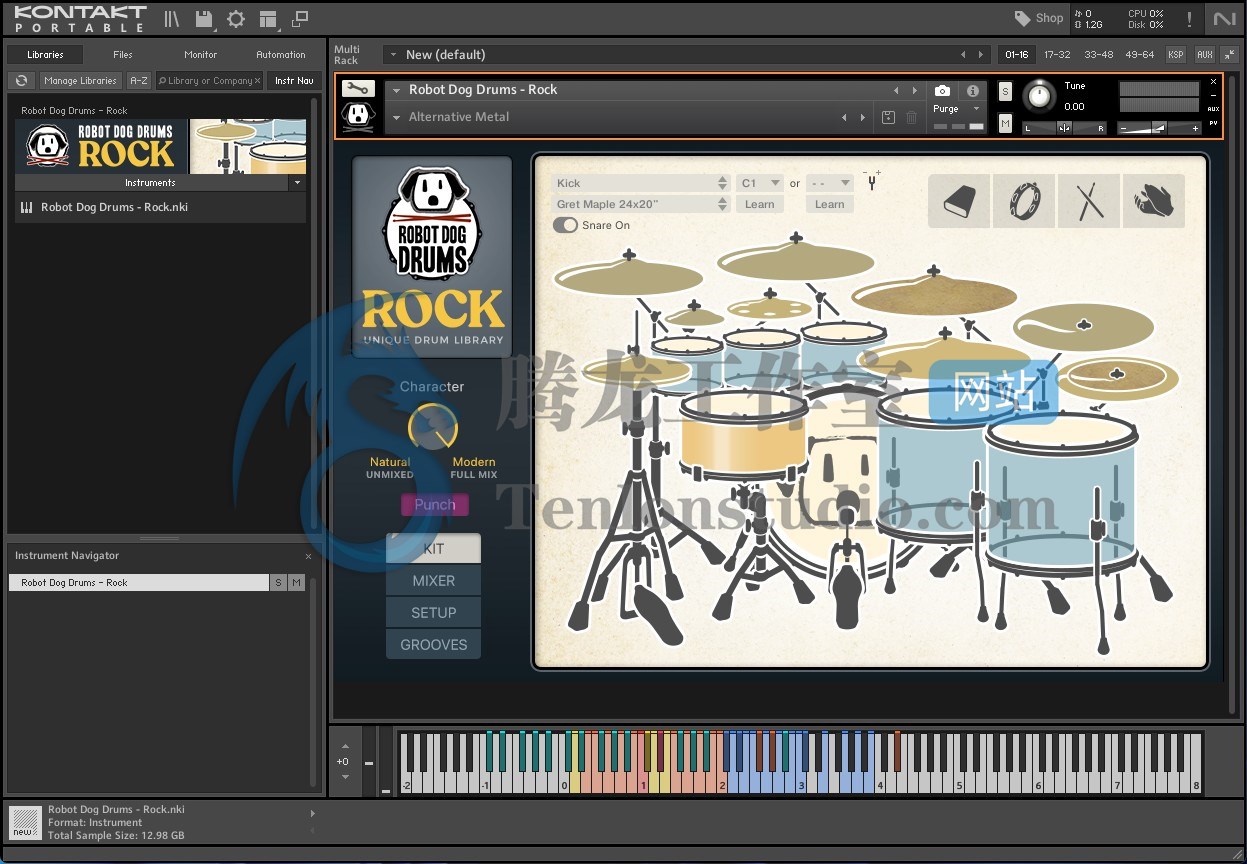Viewport: 1247px width, 864px height.
Task: Solo the instrument in Instrument Navigator
Action: (278, 582)
